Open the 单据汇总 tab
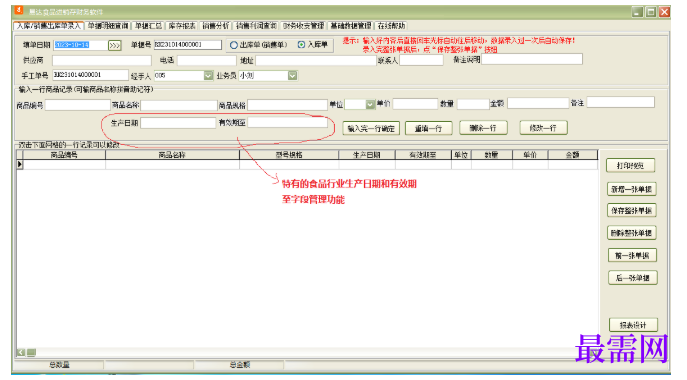The width and height of the screenshot is (687, 380). (148, 26)
